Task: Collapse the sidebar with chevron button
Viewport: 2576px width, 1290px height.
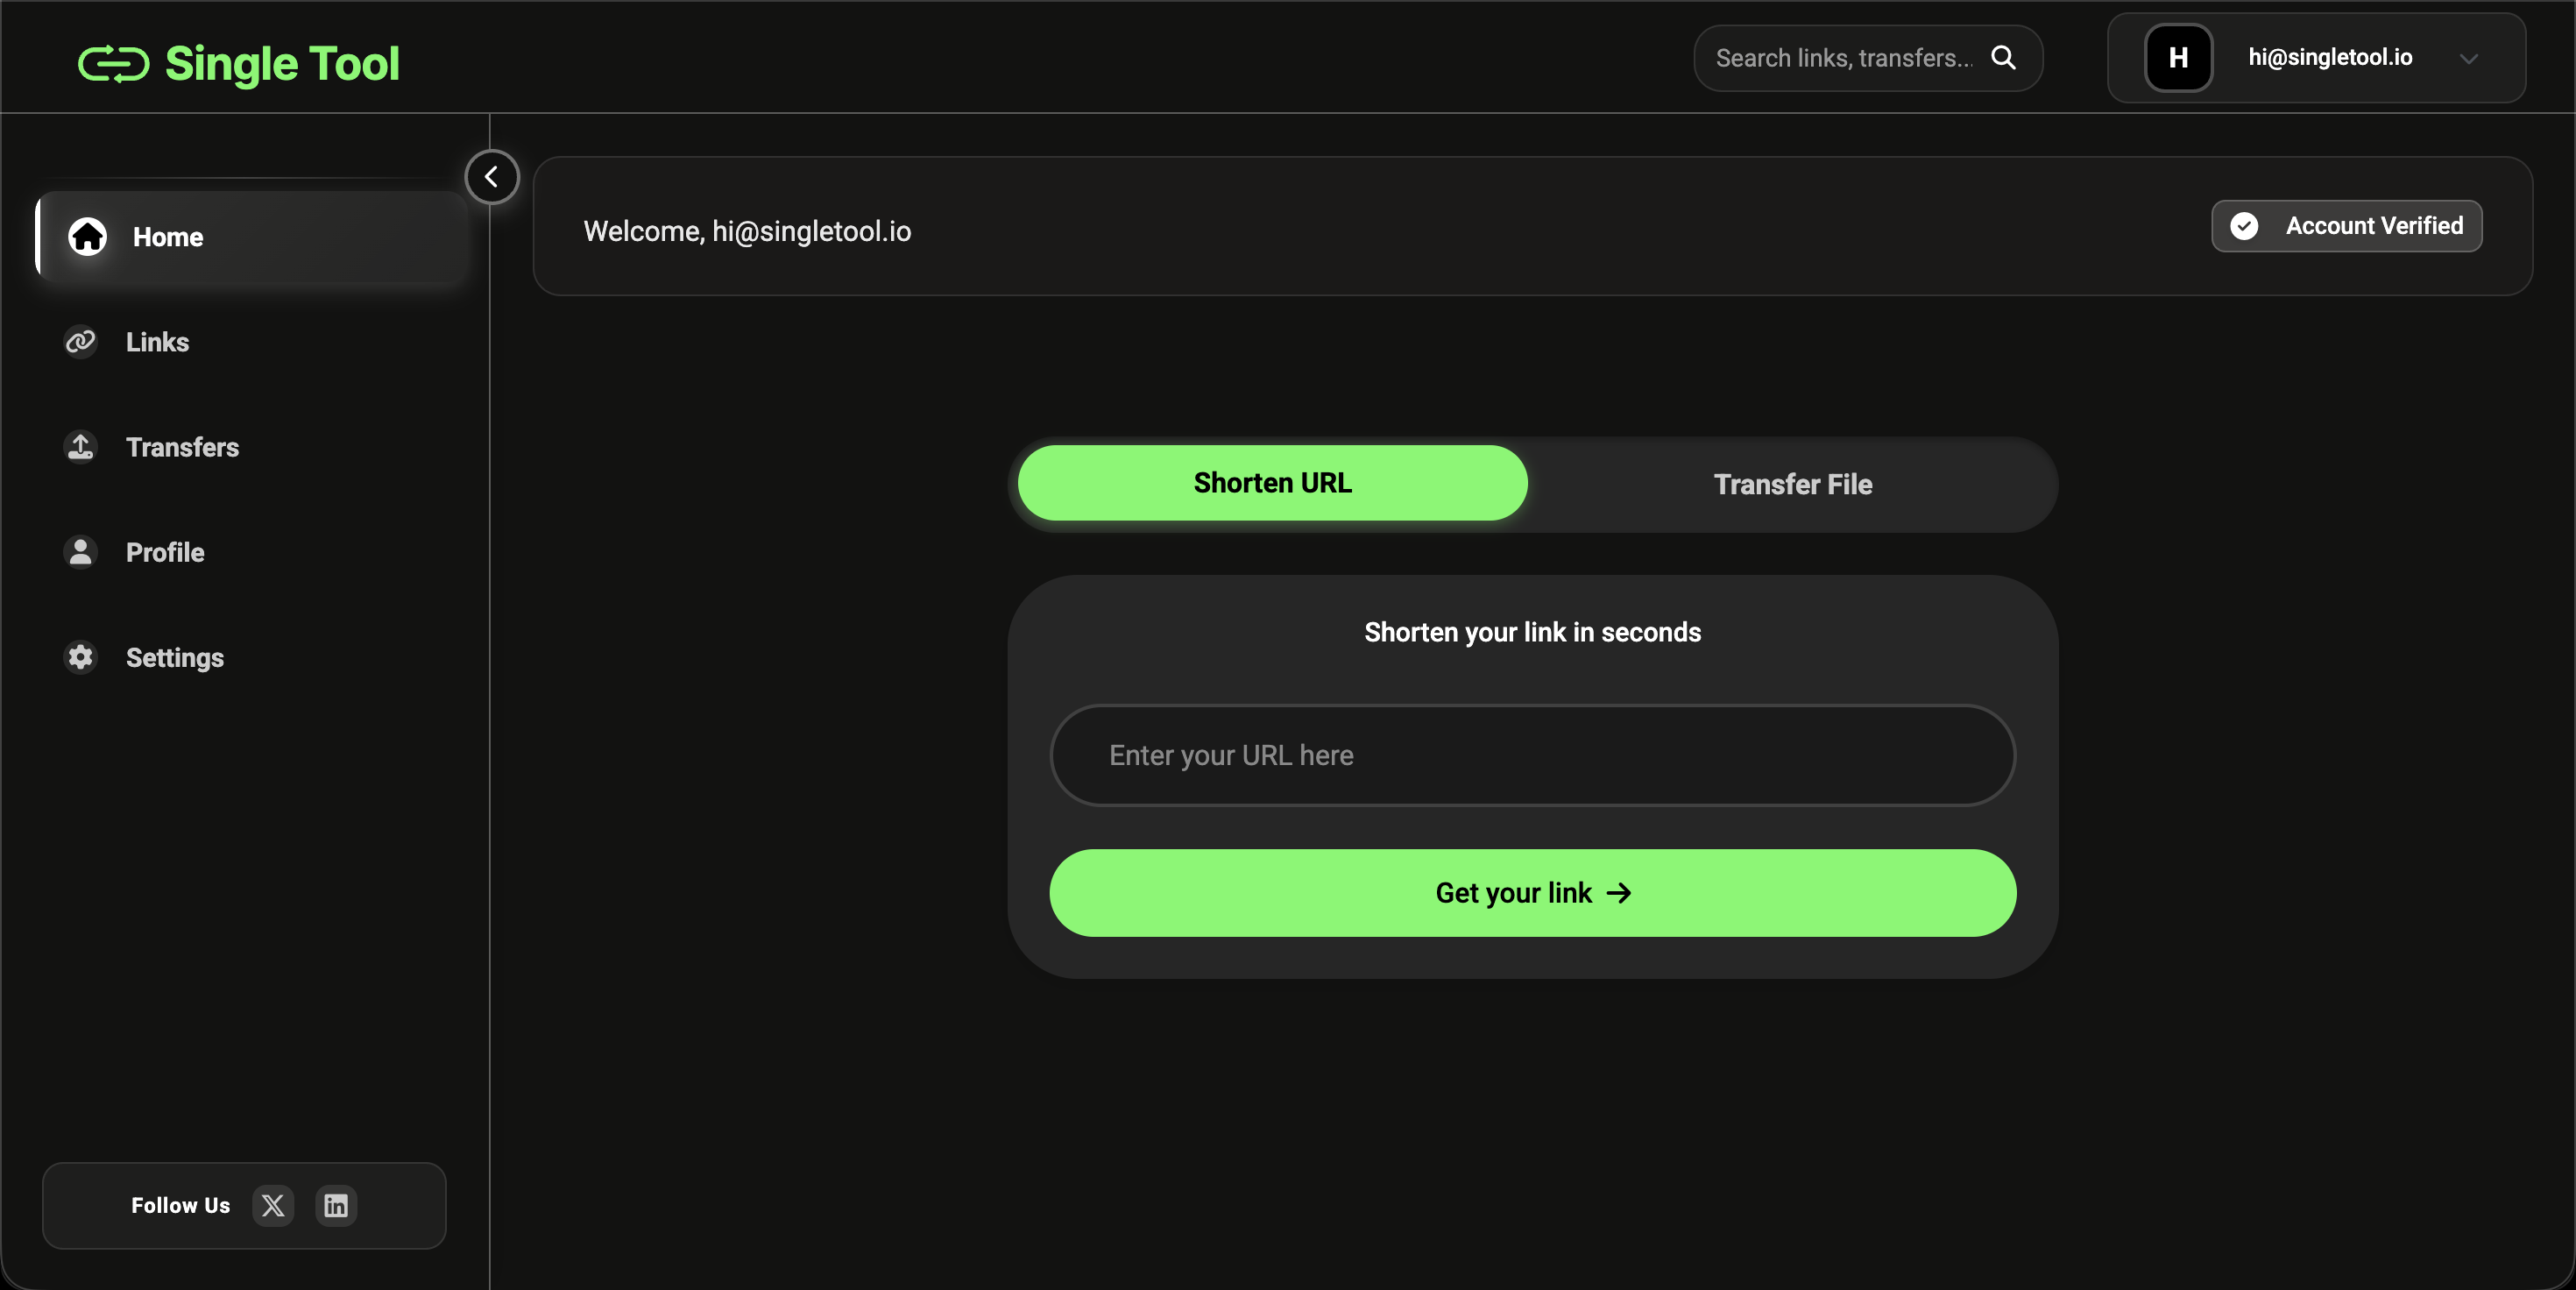Action: tap(491, 177)
